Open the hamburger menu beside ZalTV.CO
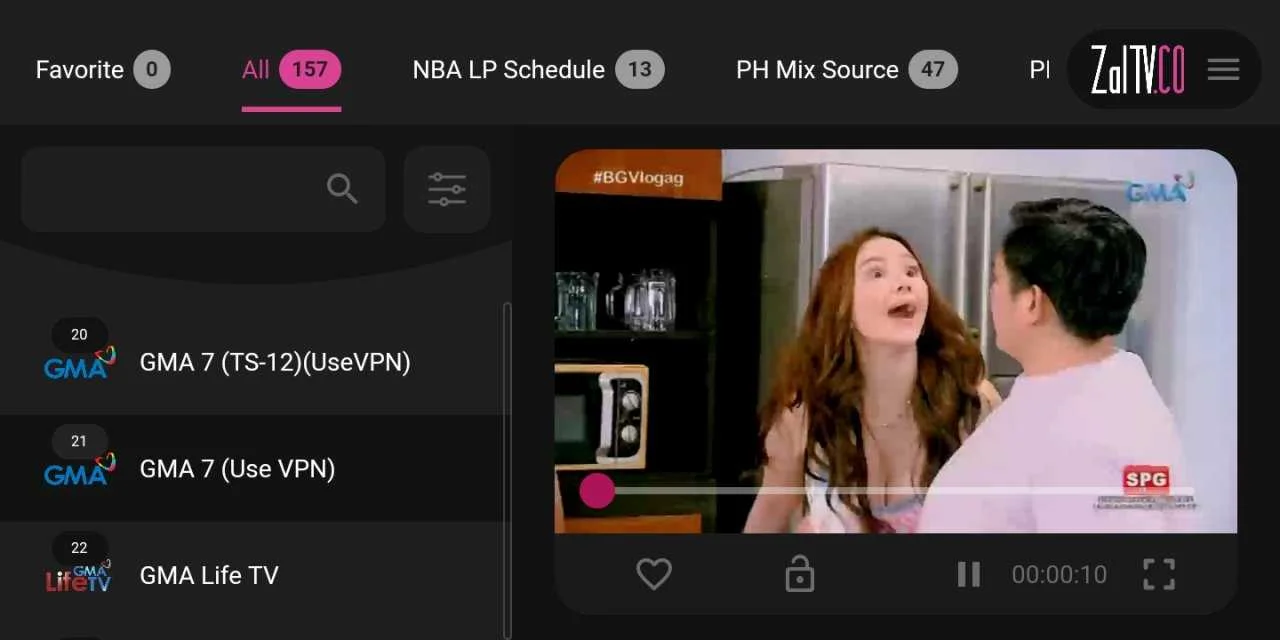 [x=1223, y=69]
